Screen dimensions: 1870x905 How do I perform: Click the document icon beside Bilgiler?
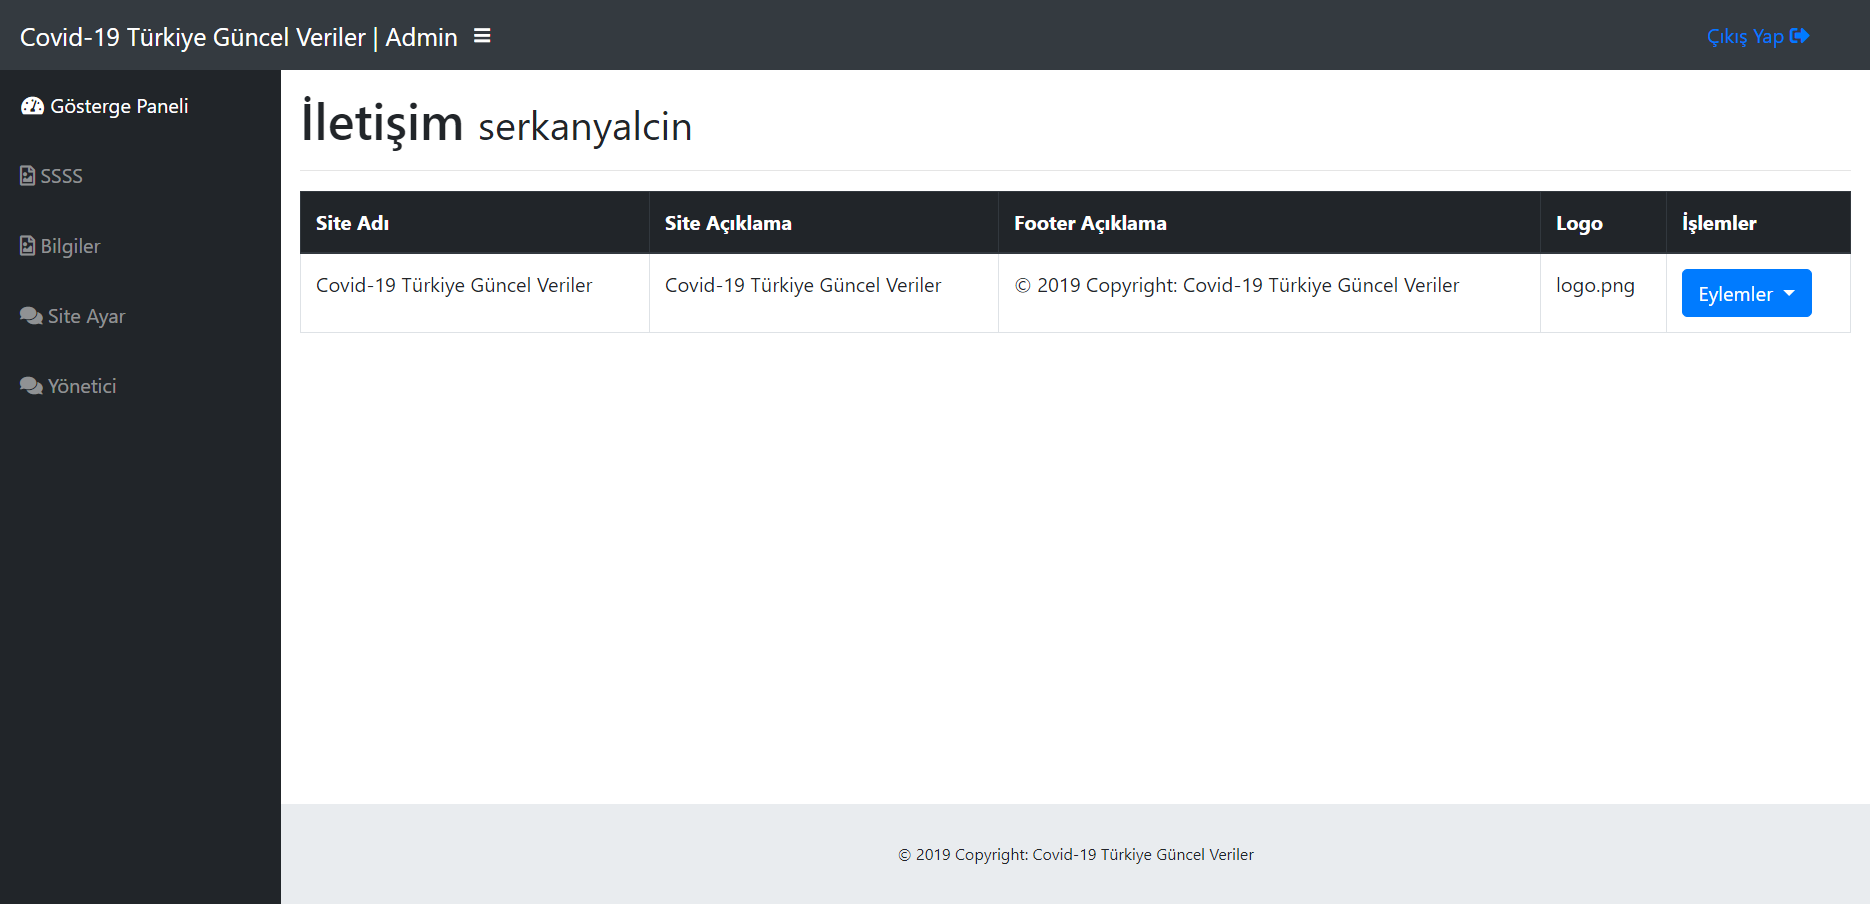(28, 246)
